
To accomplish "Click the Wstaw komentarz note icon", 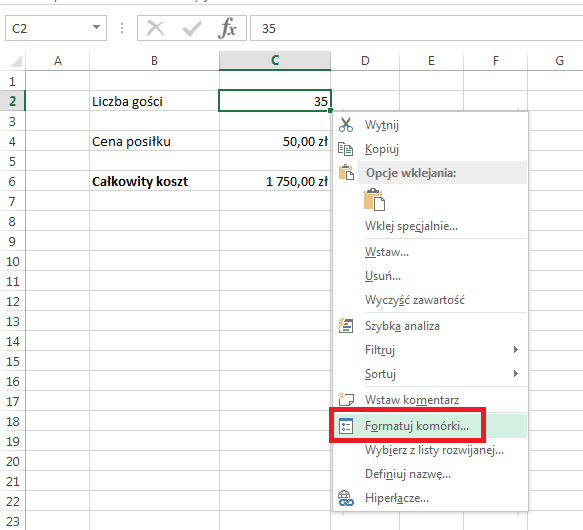I will 346,399.
